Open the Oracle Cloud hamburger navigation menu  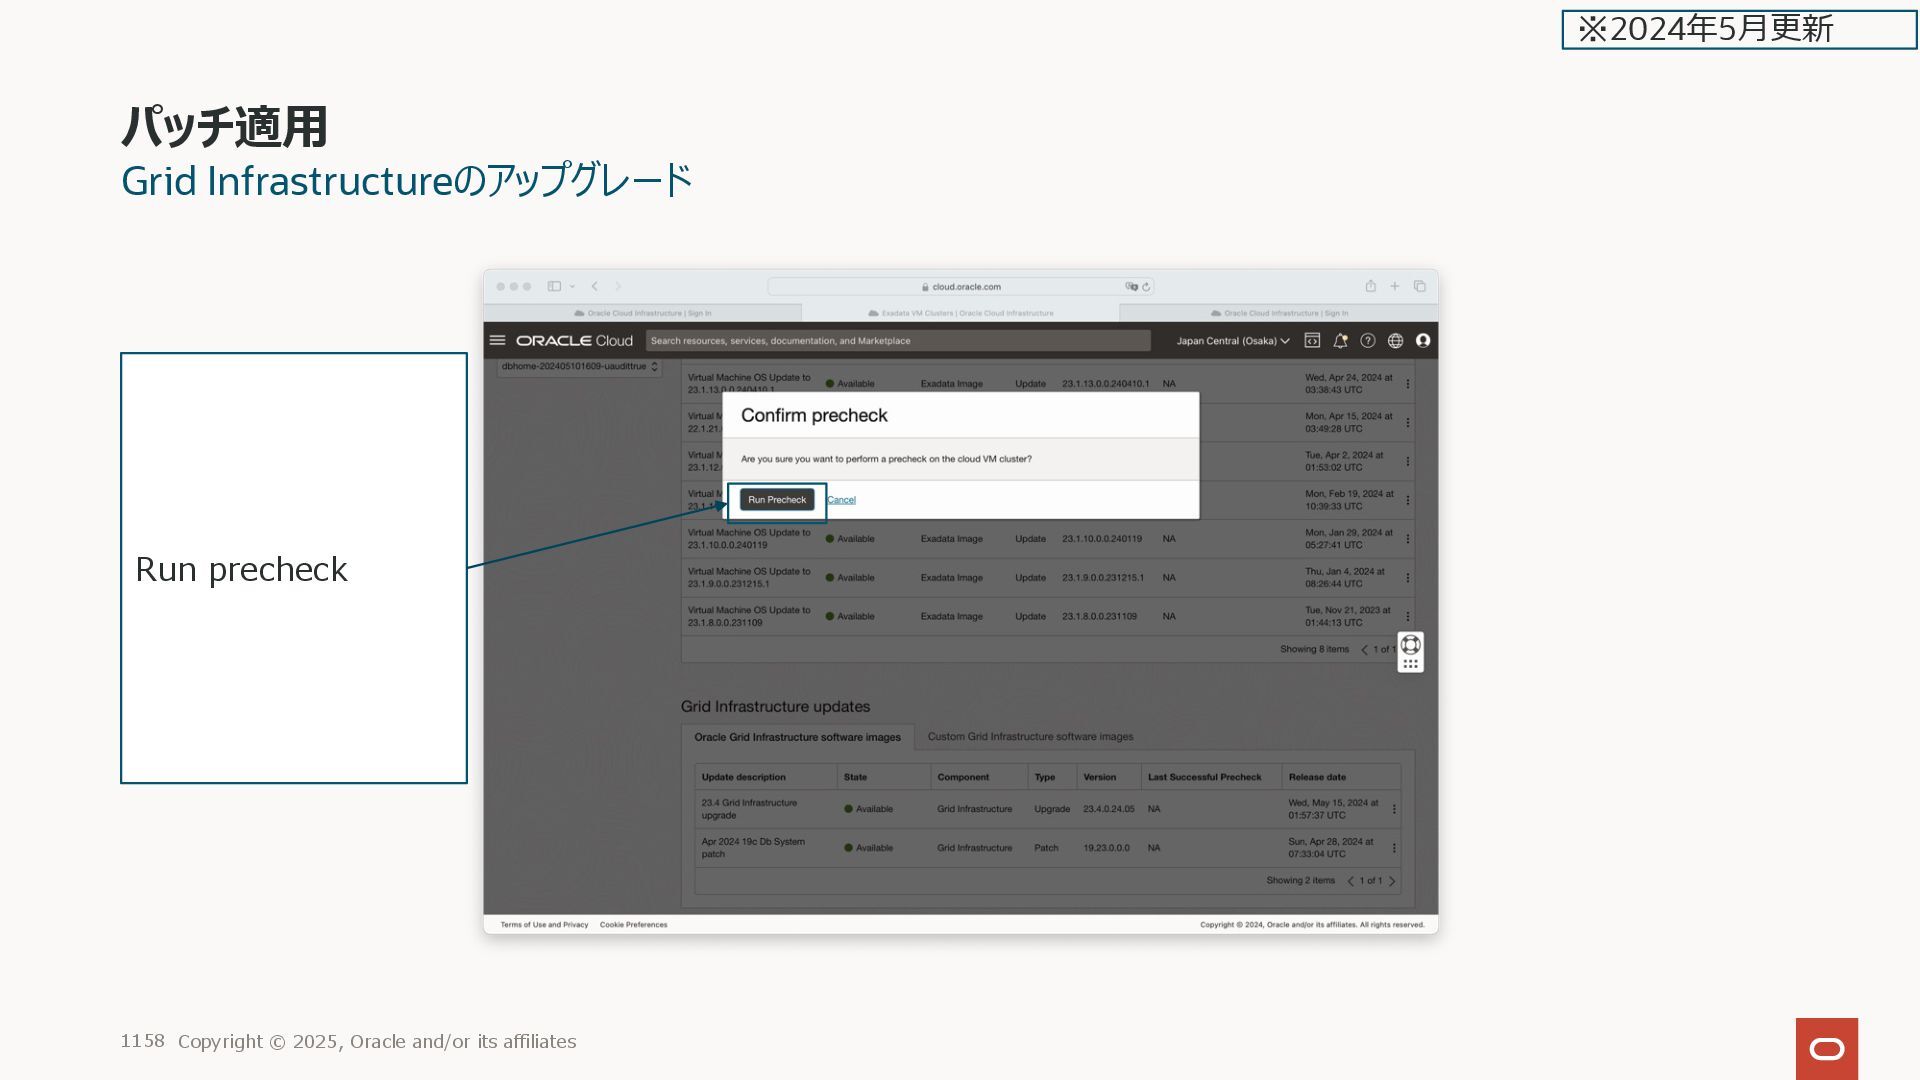(497, 340)
